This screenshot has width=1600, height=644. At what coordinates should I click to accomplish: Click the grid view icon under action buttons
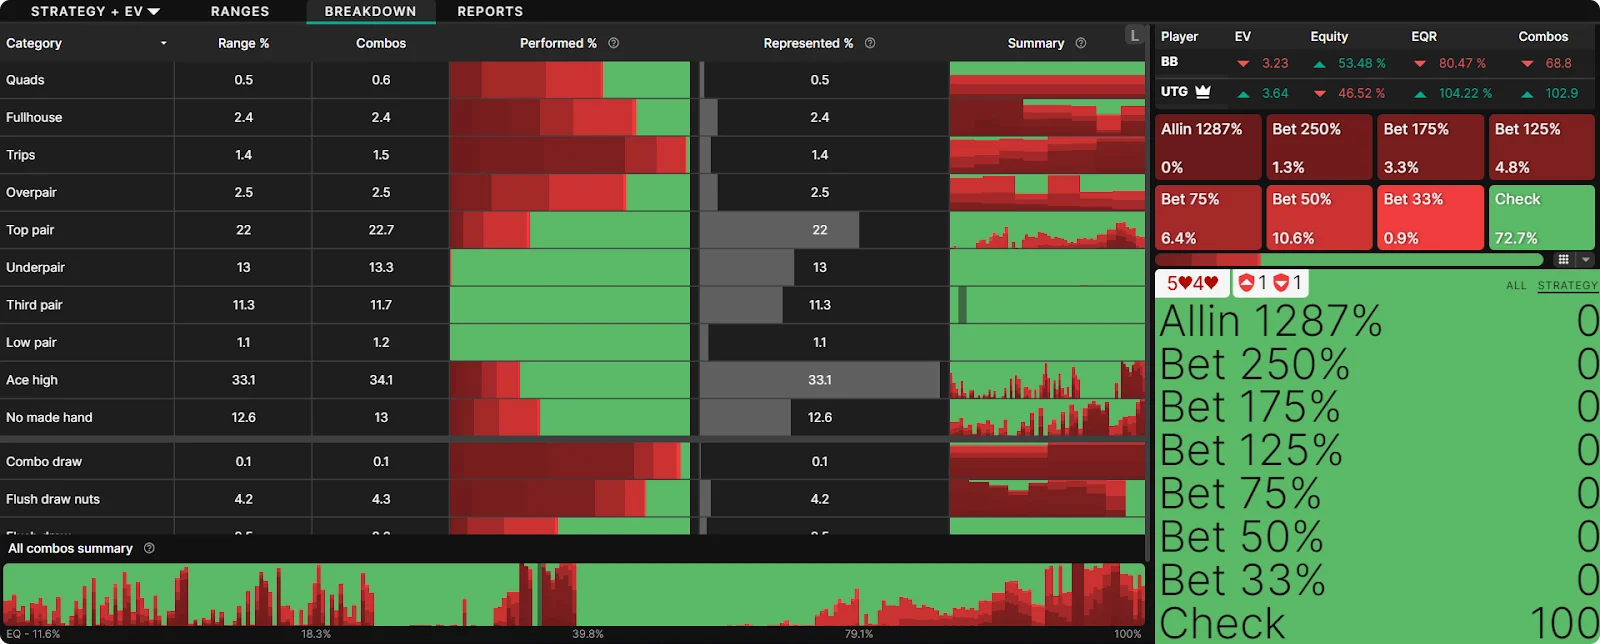[x=1563, y=260]
